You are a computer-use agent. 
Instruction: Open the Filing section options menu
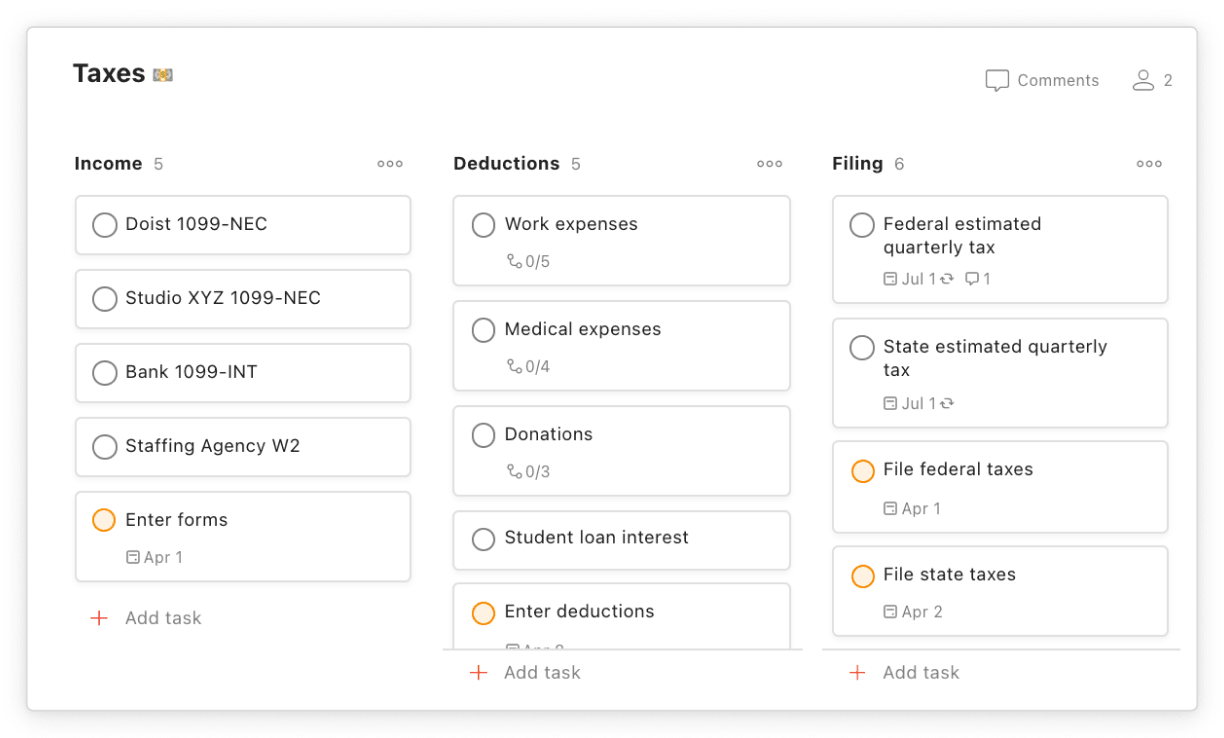(1148, 164)
